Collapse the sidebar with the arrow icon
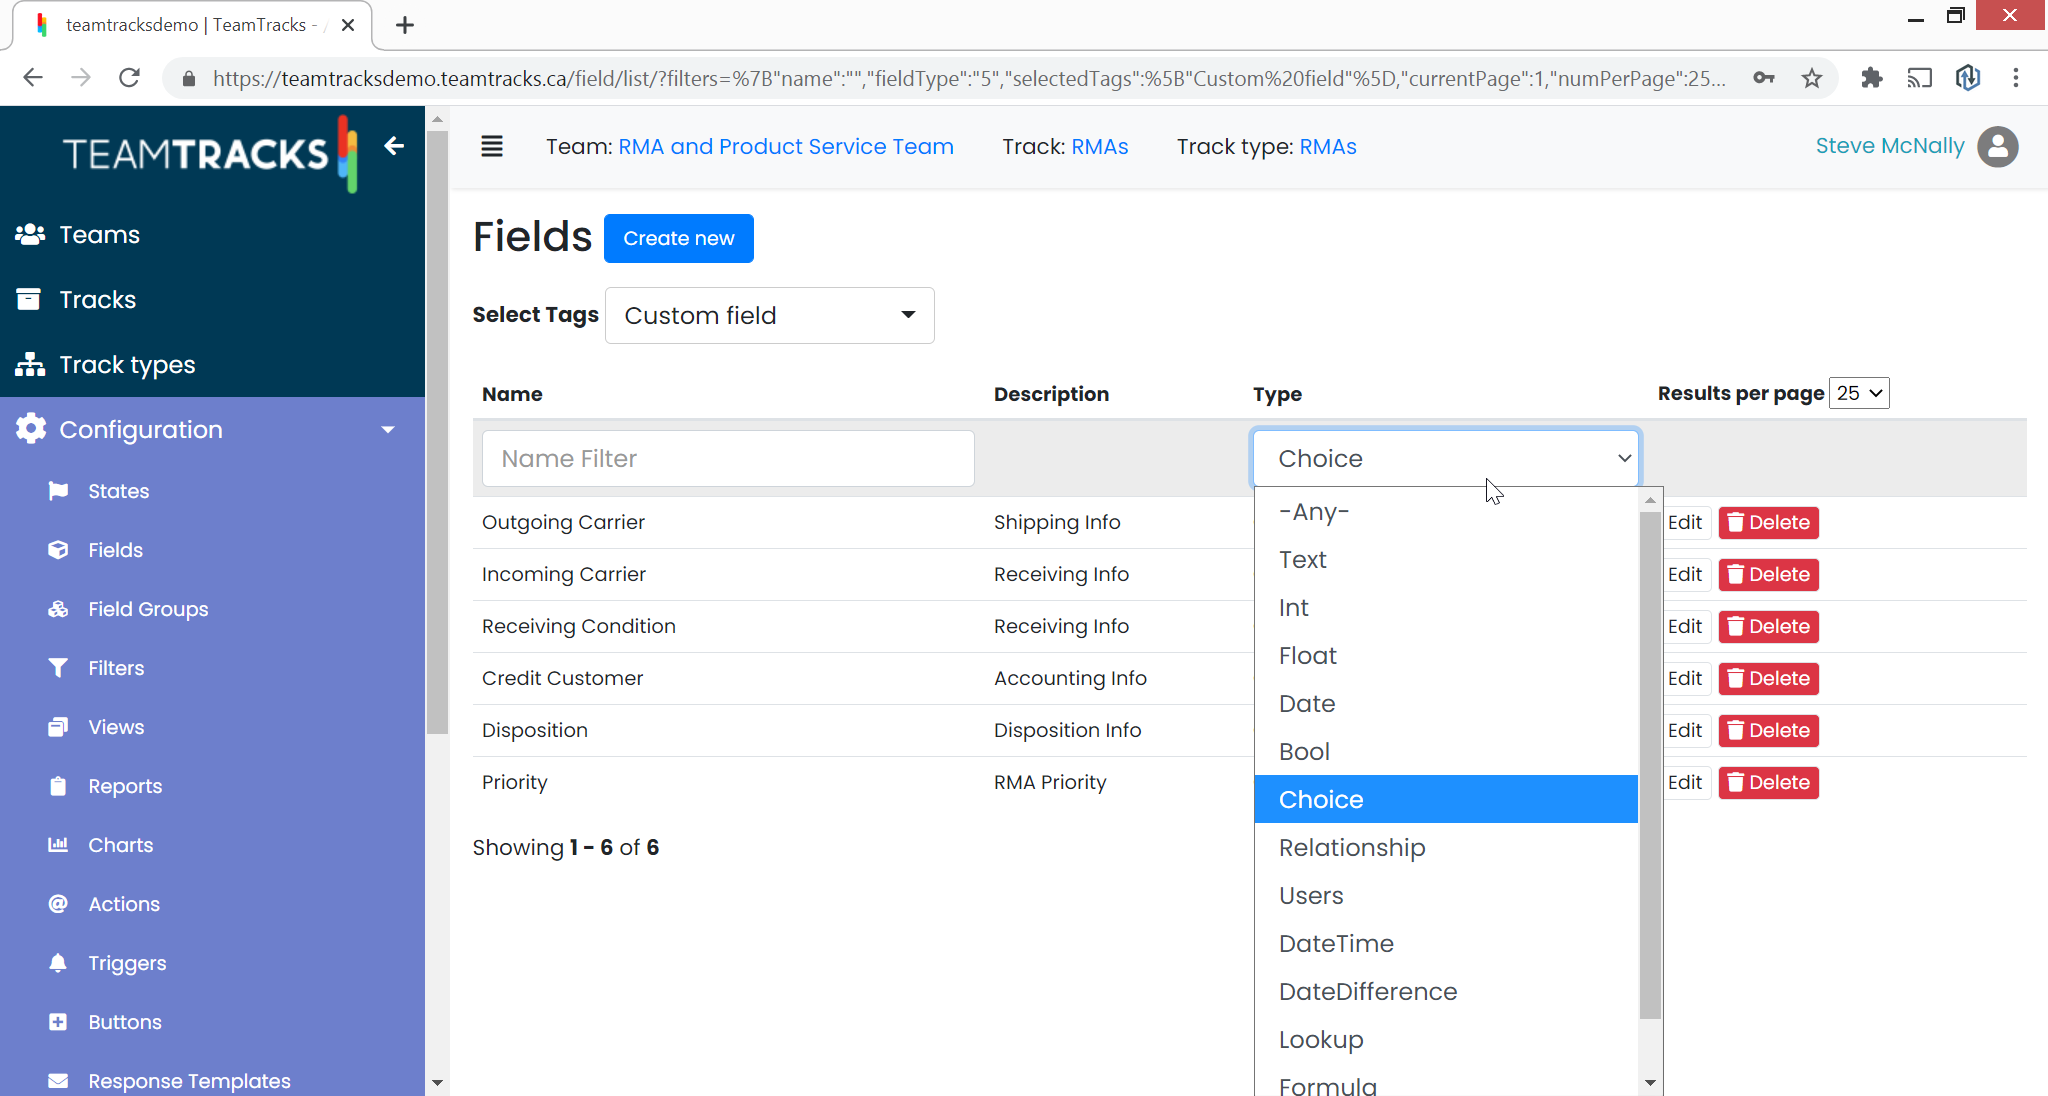 393,146
